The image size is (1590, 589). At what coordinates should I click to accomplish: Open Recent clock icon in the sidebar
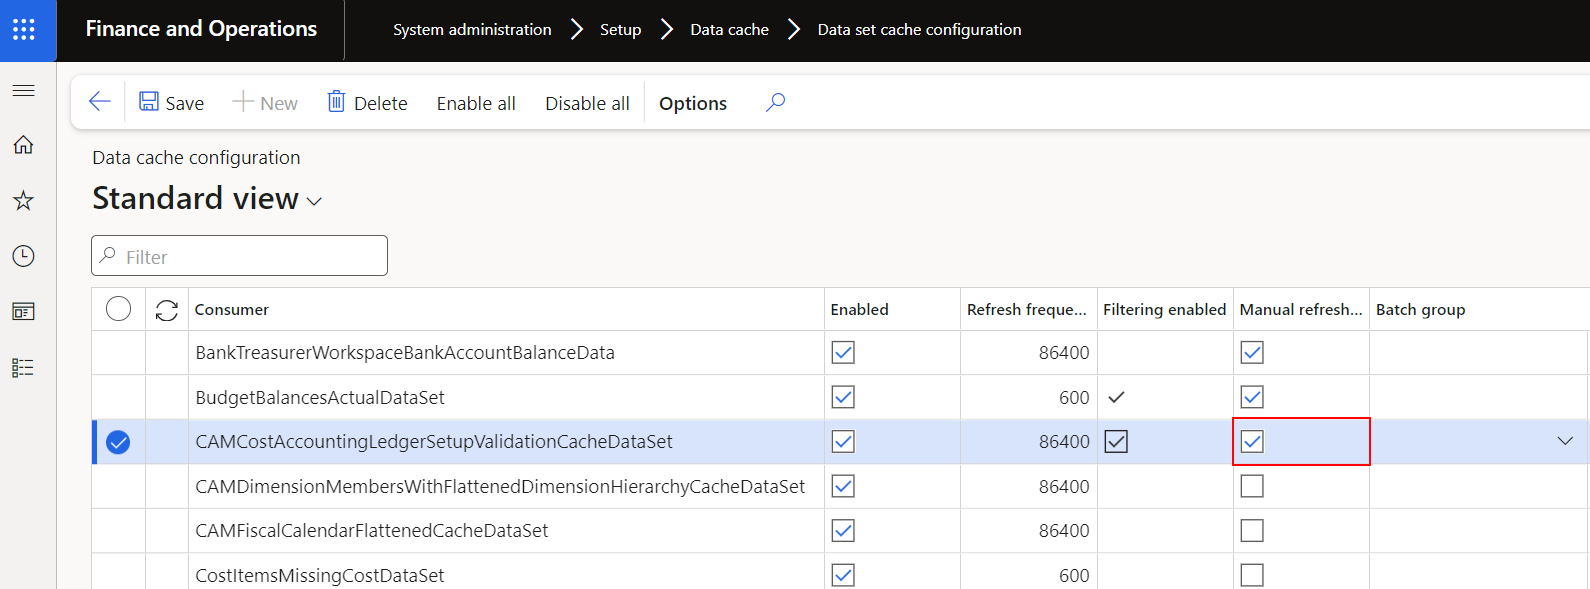coord(24,256)
